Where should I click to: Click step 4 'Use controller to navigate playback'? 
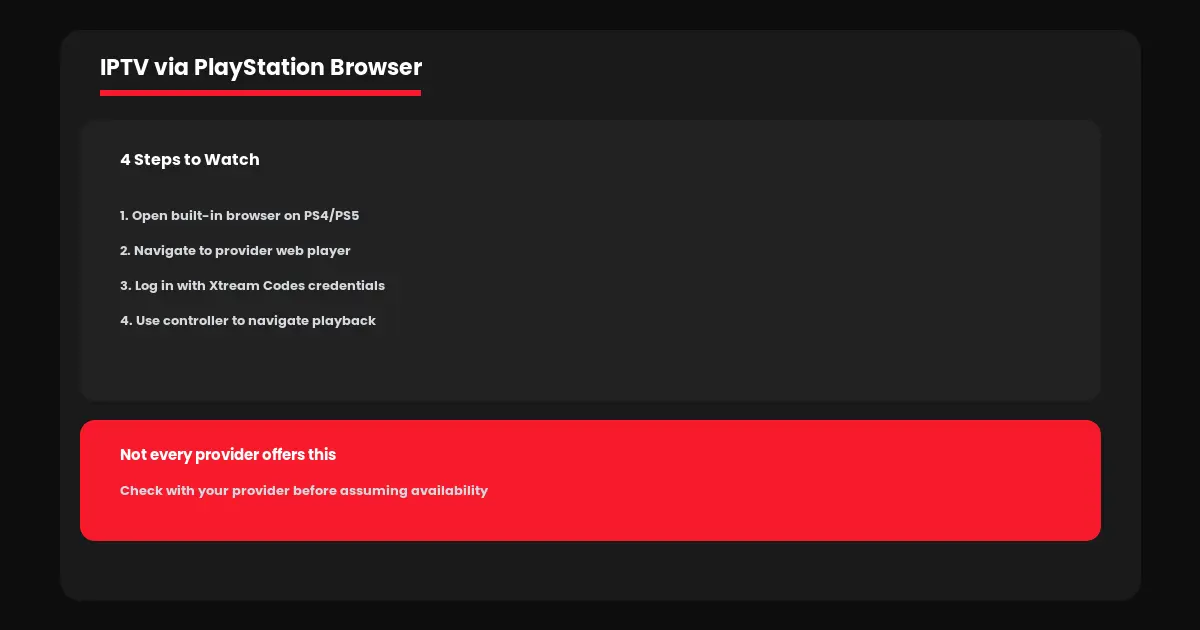pos(248,320)
